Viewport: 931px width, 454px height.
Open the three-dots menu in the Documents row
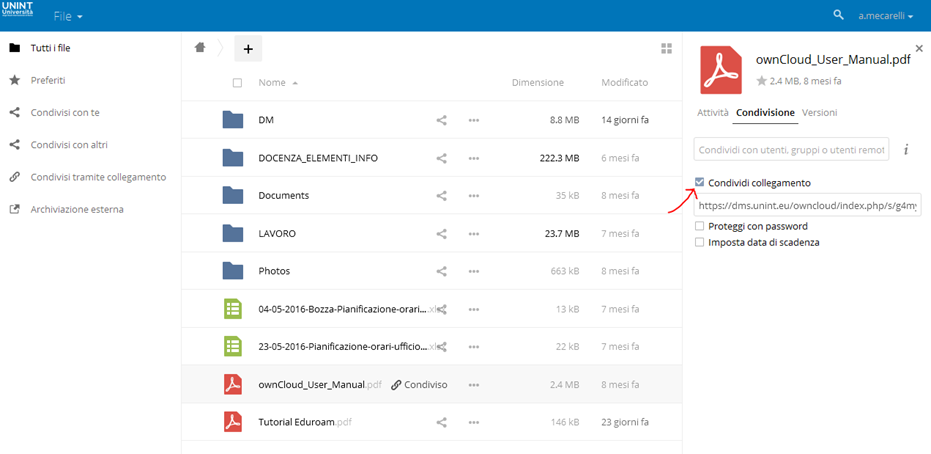pos(473,195)
